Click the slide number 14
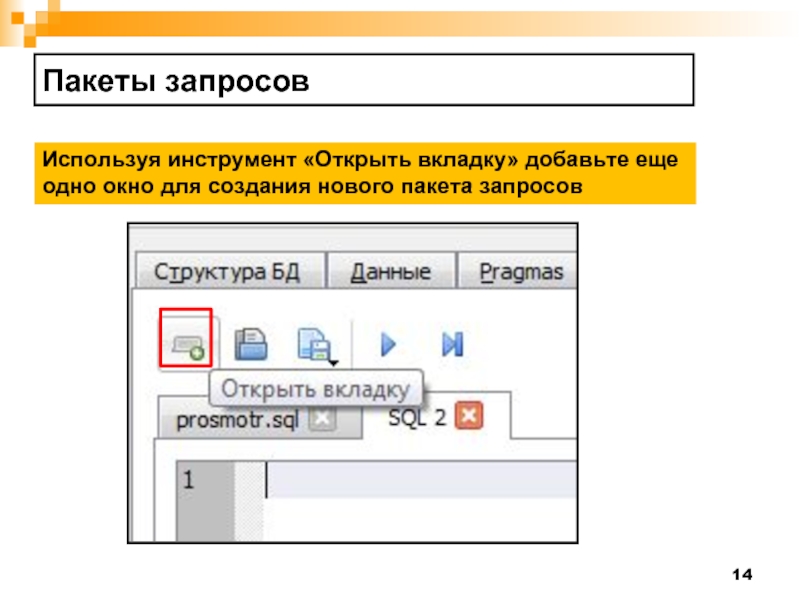The height and width of the screenshot is (600, 800). [742, 574]
